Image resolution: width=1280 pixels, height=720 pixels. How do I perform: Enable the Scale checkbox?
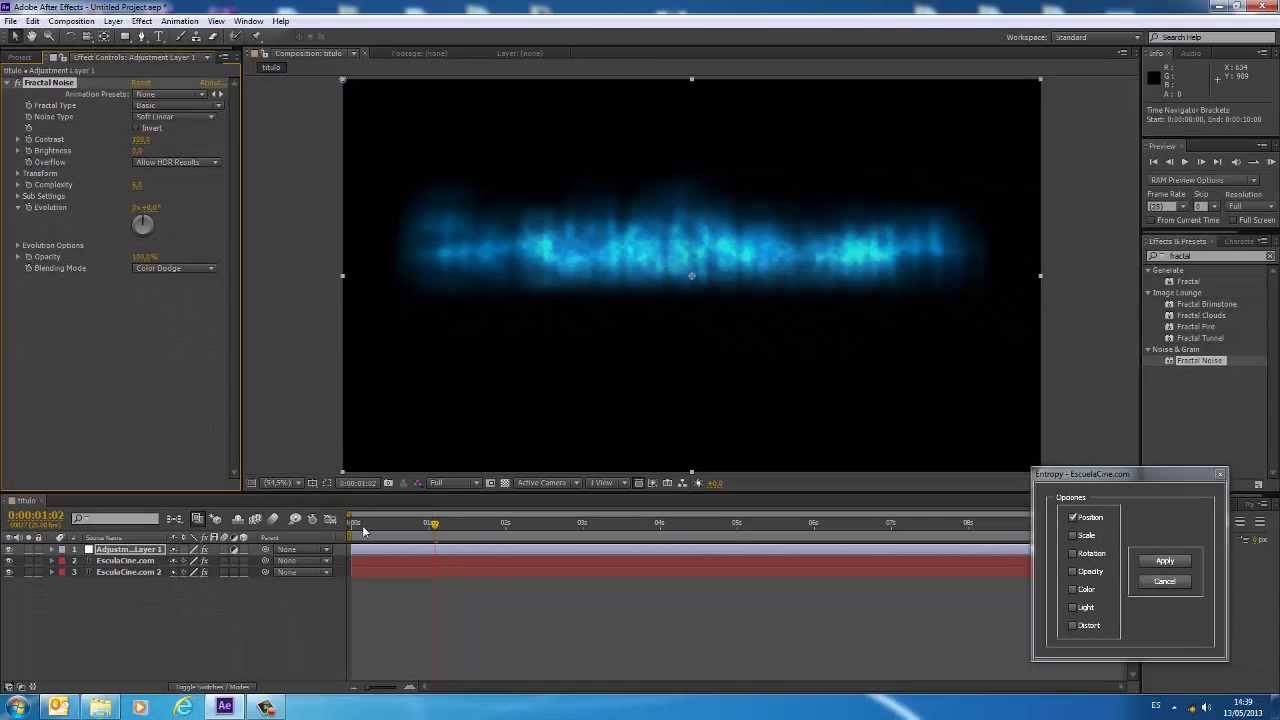tap(1073, 535)
